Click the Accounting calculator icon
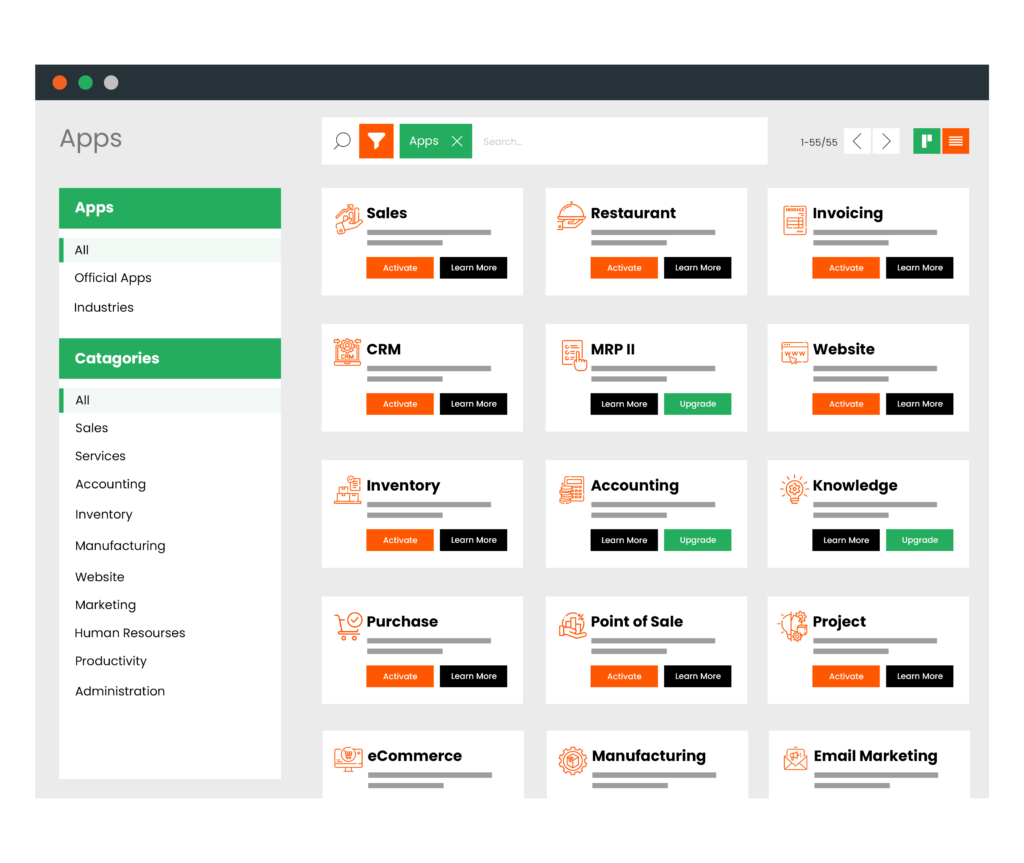 click(571, 489)
